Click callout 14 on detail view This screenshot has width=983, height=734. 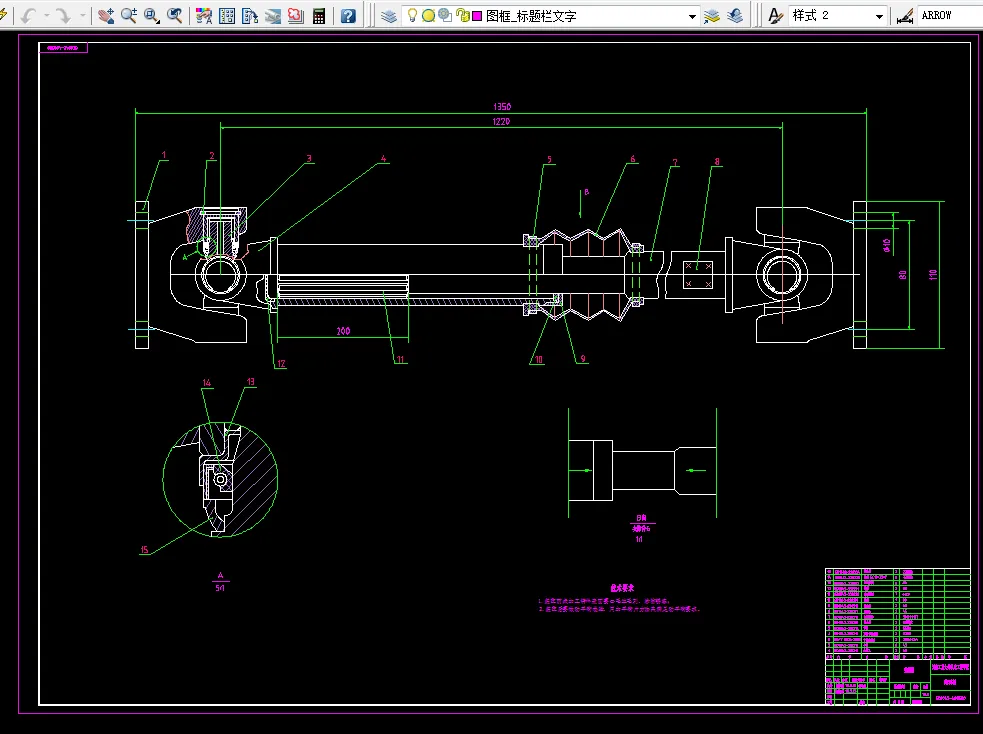click(207, 383)
